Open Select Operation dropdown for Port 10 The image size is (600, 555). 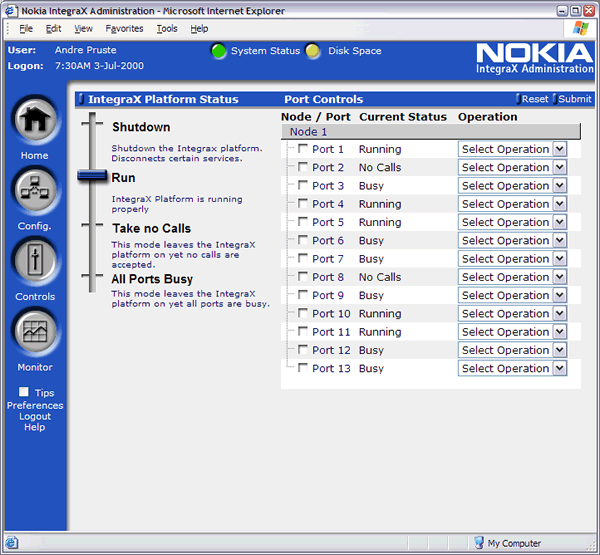click(x=512, y=313)
